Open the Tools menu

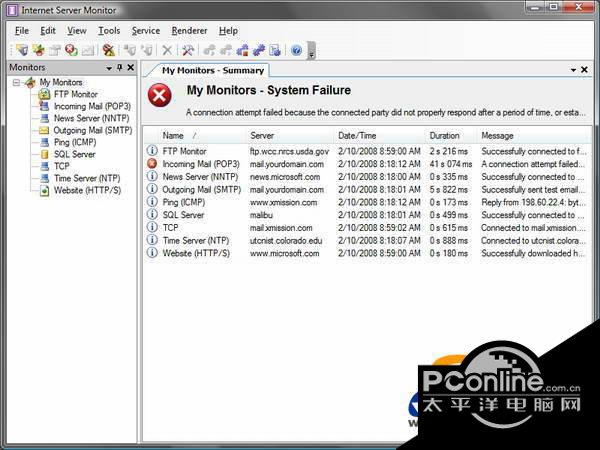coord(109,31)
